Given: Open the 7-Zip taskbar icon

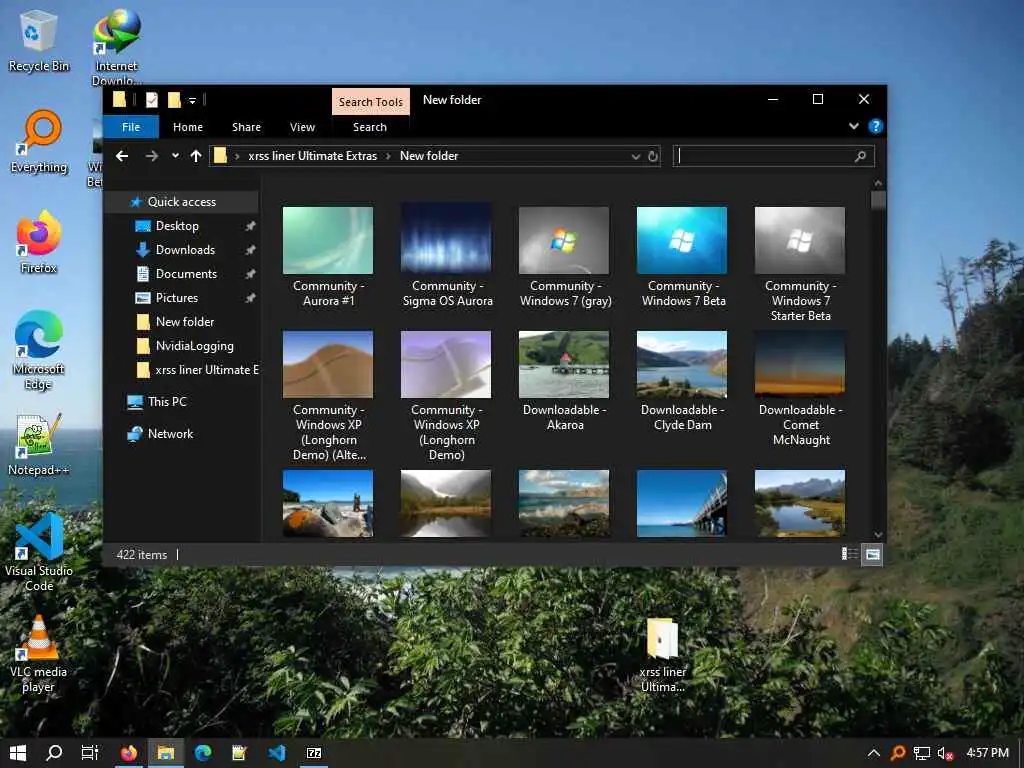Looking at the screenshot, I should (x=314, y=753).
